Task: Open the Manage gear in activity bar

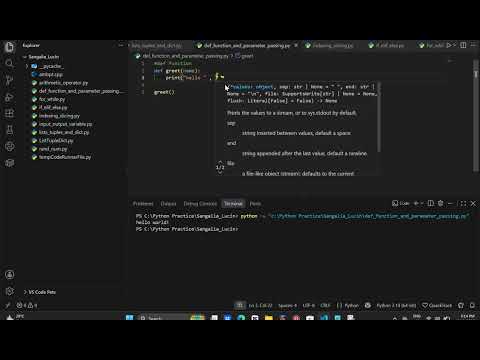Action: coord(9,291)
